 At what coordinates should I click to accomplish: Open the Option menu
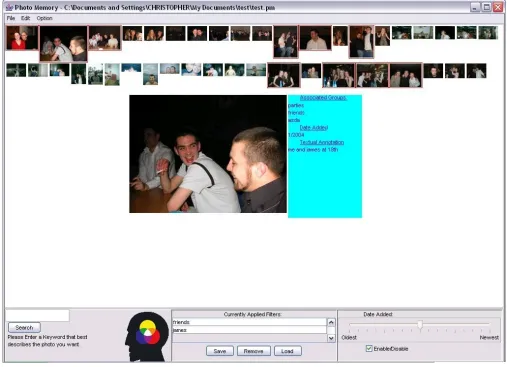pyautogui.click(x=44, y=18)
